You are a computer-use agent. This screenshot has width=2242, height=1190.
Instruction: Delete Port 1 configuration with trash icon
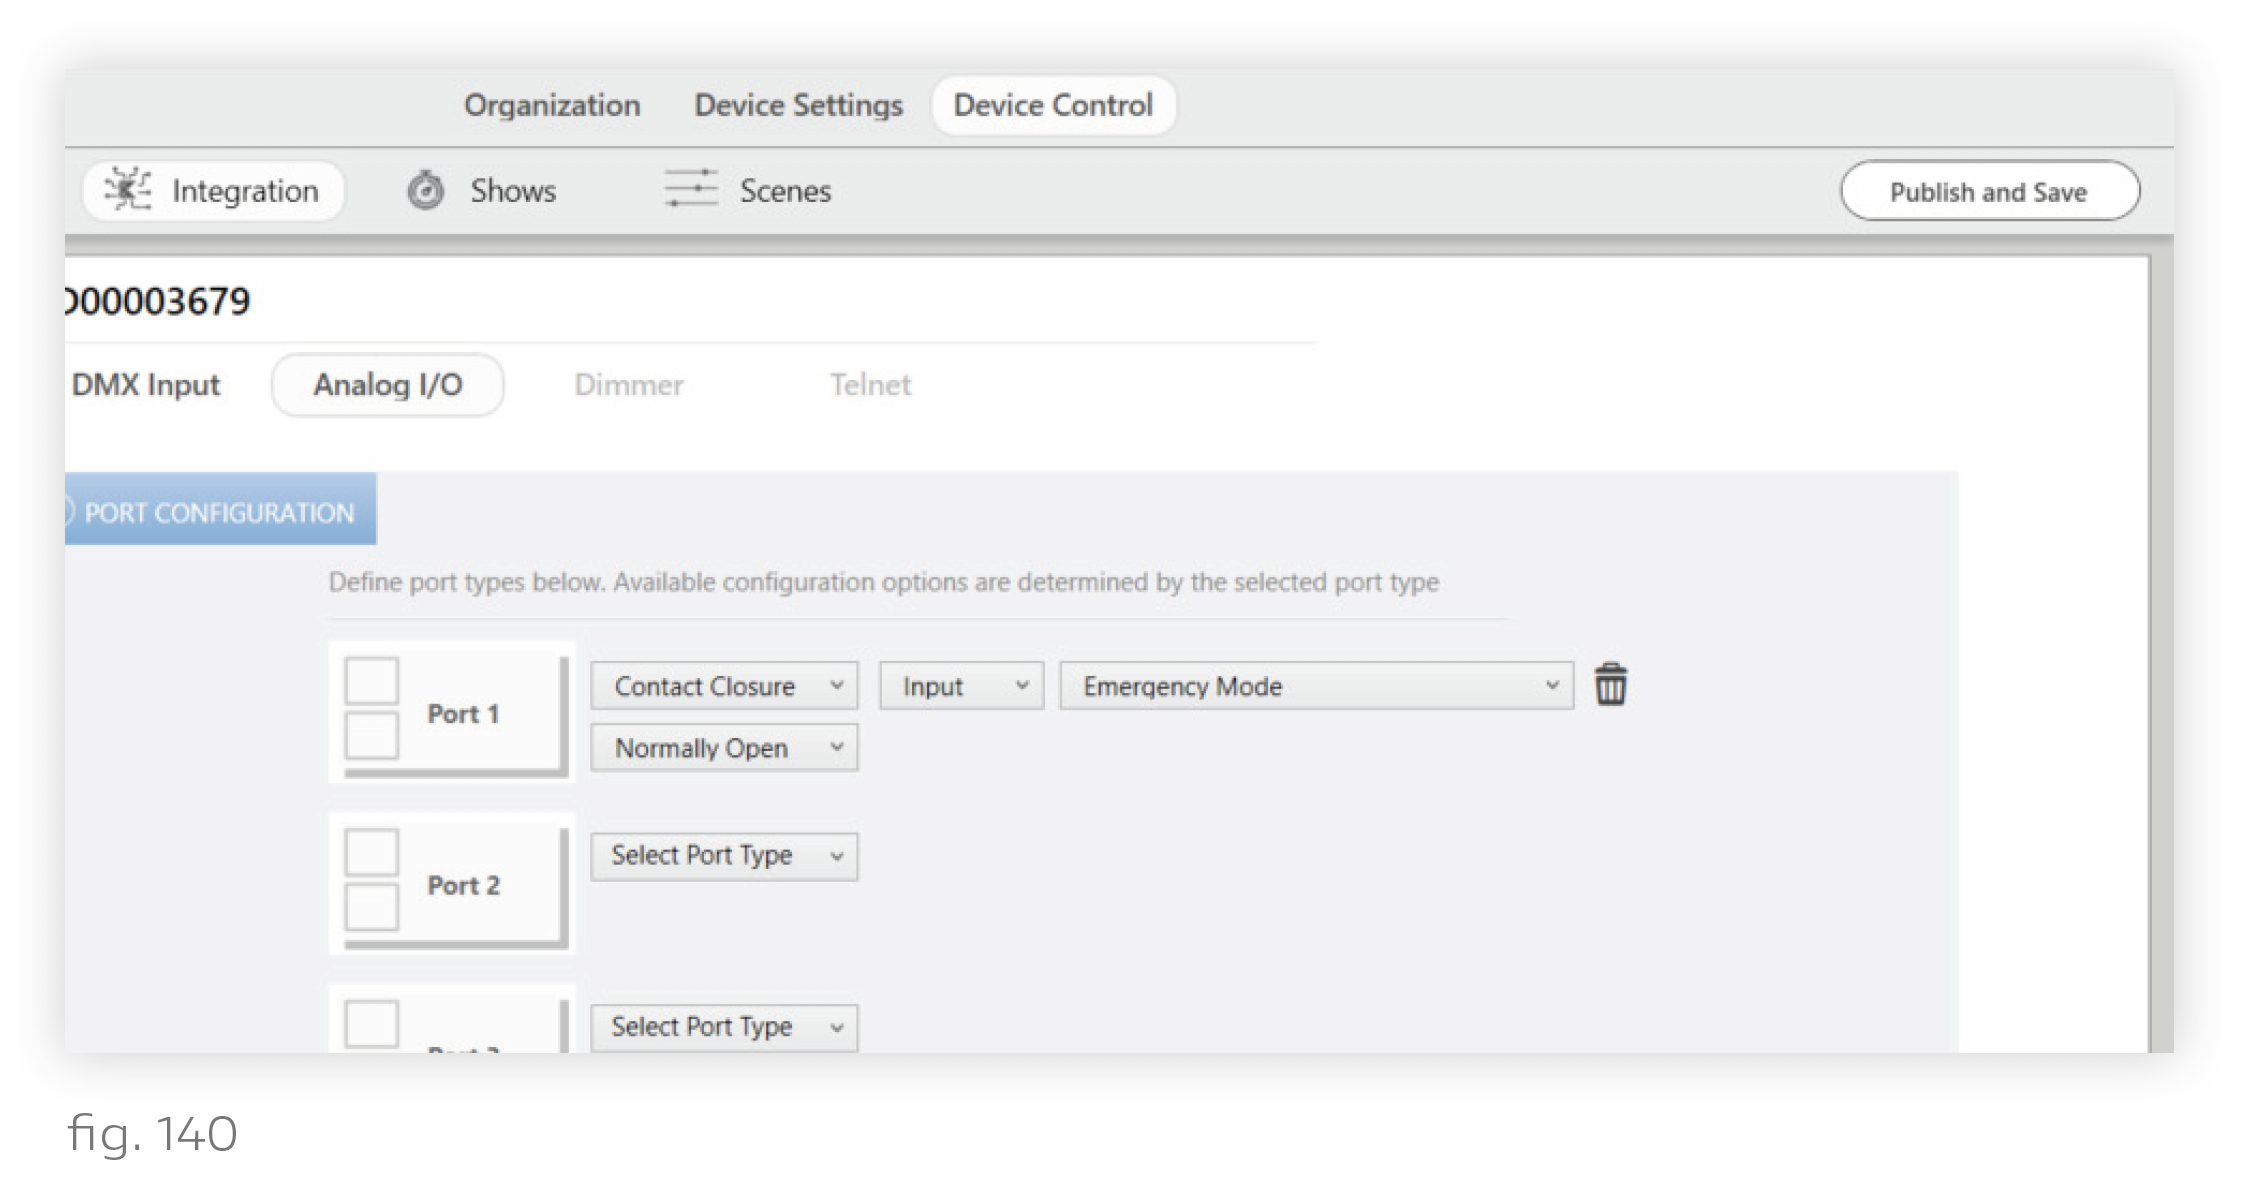1610,685
